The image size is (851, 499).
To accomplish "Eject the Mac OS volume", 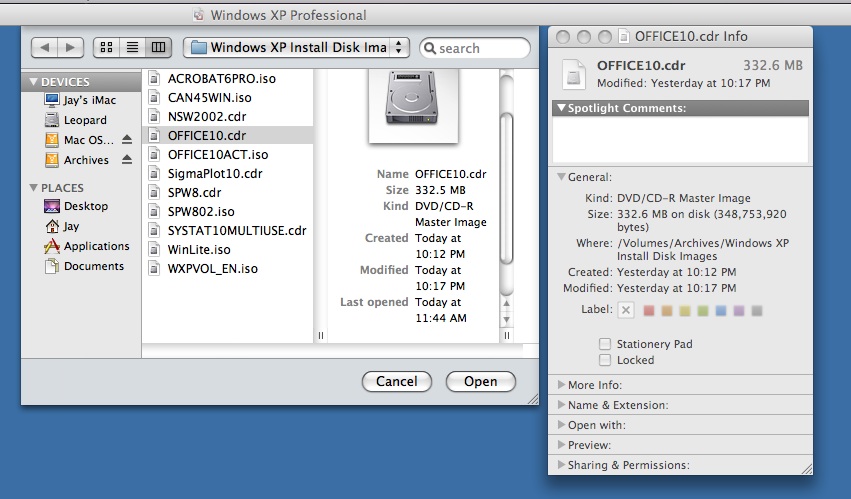I will 127,140.
